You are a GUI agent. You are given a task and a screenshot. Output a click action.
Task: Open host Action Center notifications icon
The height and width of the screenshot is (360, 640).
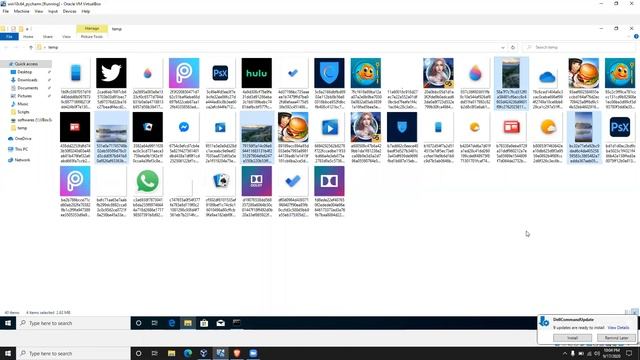pos(629,353)
